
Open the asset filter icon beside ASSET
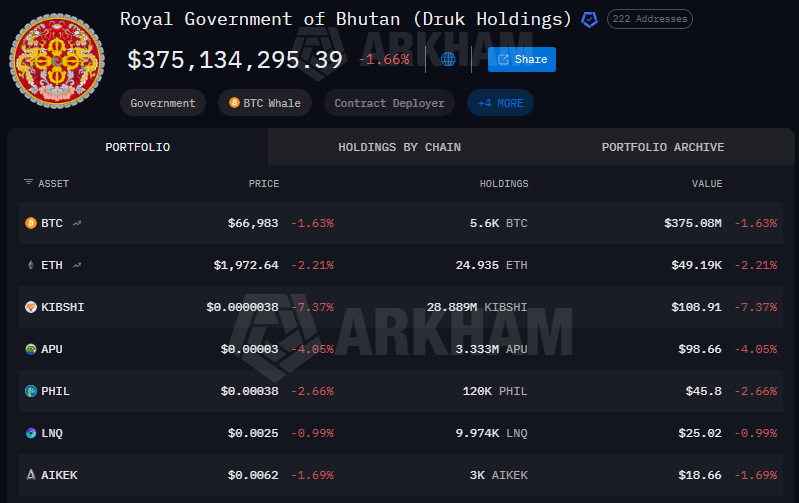tap(28, 183)
